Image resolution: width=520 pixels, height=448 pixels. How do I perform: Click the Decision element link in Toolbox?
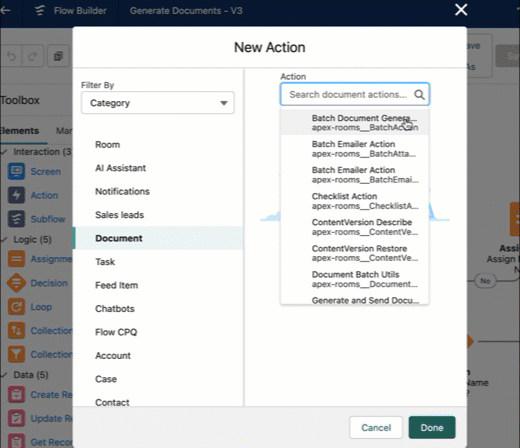(49, 283)
